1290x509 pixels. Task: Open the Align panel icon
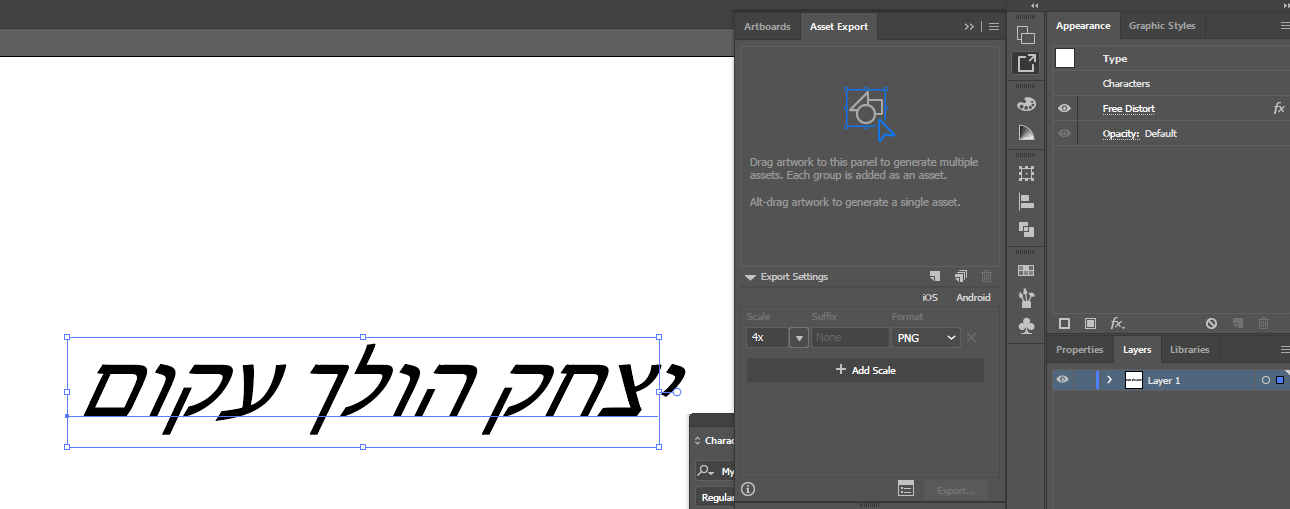(1026, 201)
